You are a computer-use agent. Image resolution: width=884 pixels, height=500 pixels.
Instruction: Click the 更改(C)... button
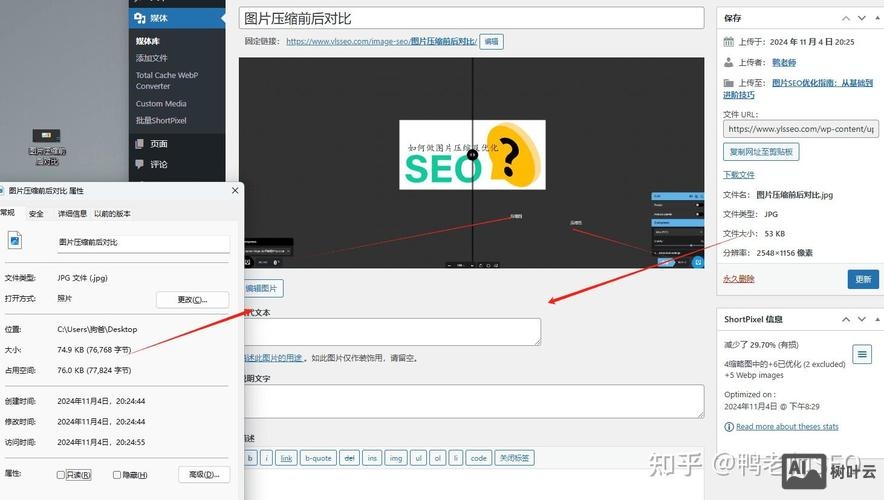click(192, 299)
